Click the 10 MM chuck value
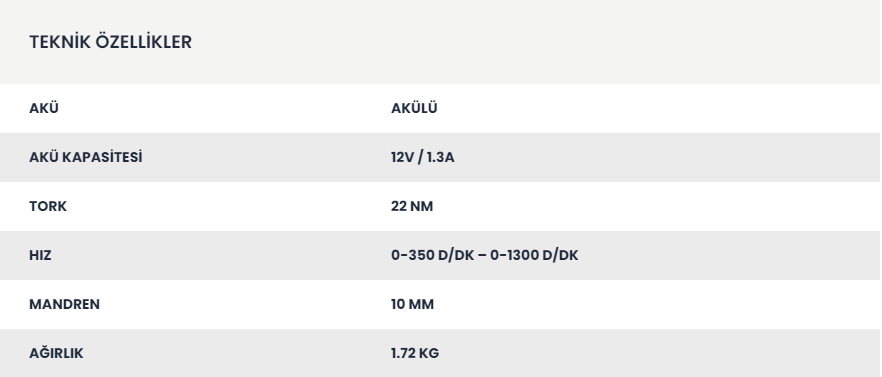The width and height of the screenshot is (882, 377). coord(412,304)
